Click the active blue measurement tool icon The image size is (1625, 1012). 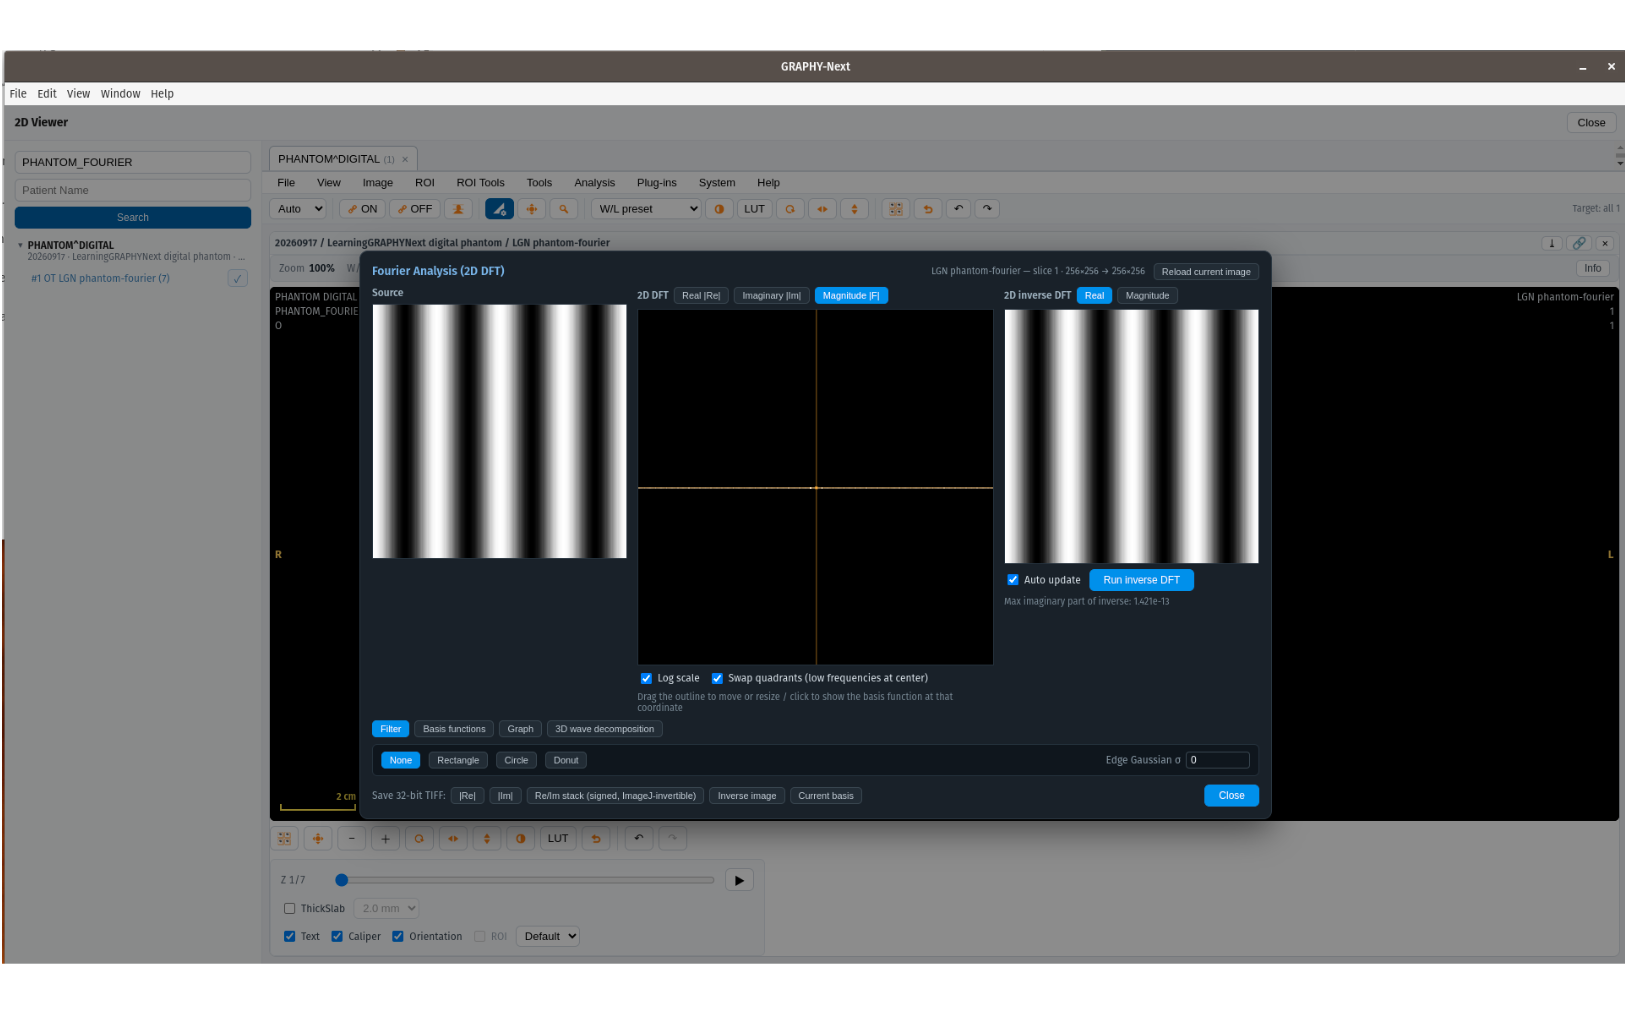point(499,209)
